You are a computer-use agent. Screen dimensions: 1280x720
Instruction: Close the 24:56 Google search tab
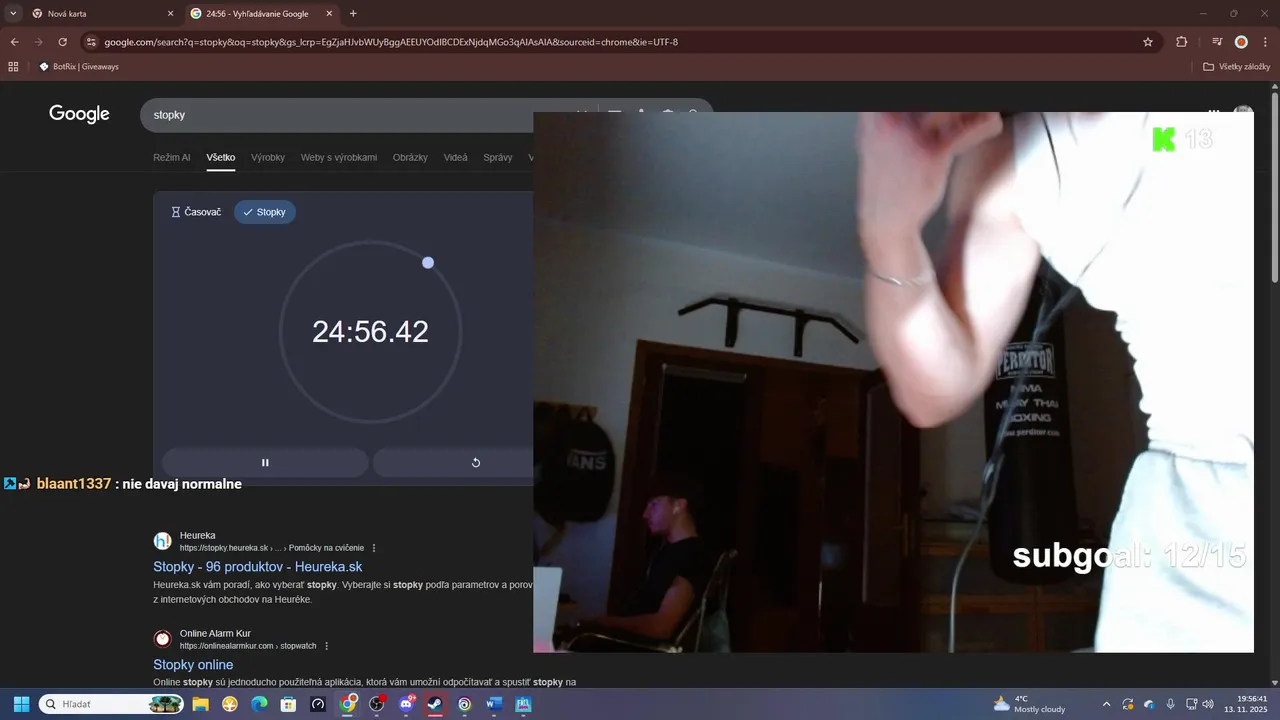[x=328, y=14]
